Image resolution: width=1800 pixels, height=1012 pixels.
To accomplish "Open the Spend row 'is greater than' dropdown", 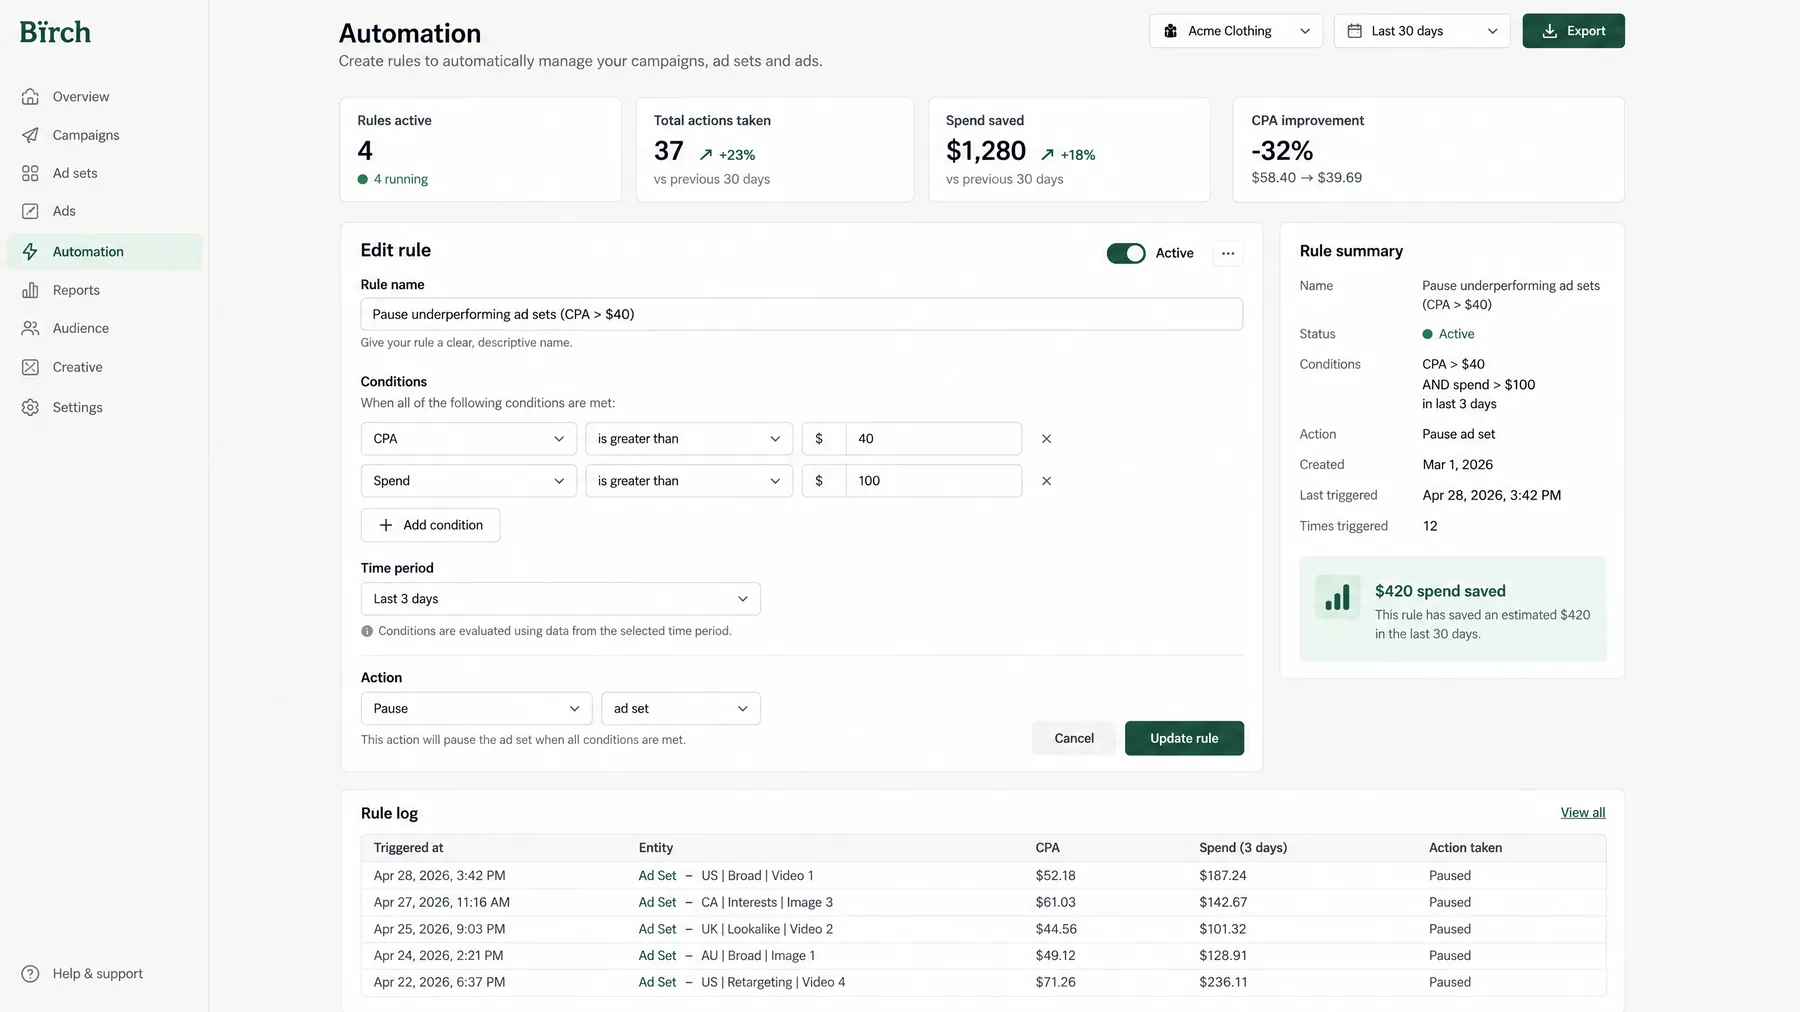I will point(689,481).
